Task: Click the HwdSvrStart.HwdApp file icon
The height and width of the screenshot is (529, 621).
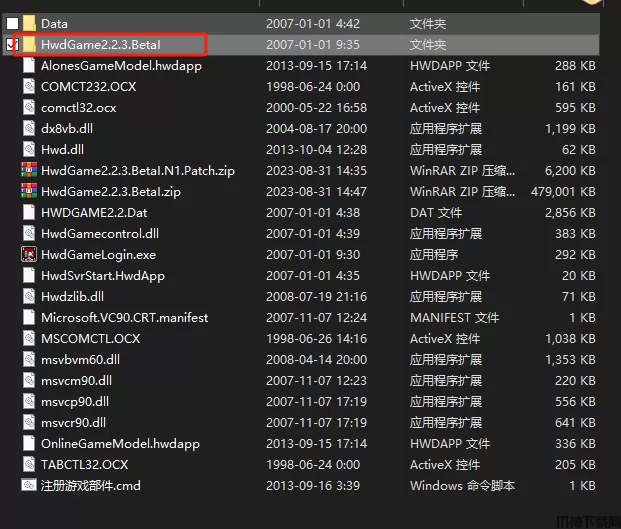Action: coord(29,275)
